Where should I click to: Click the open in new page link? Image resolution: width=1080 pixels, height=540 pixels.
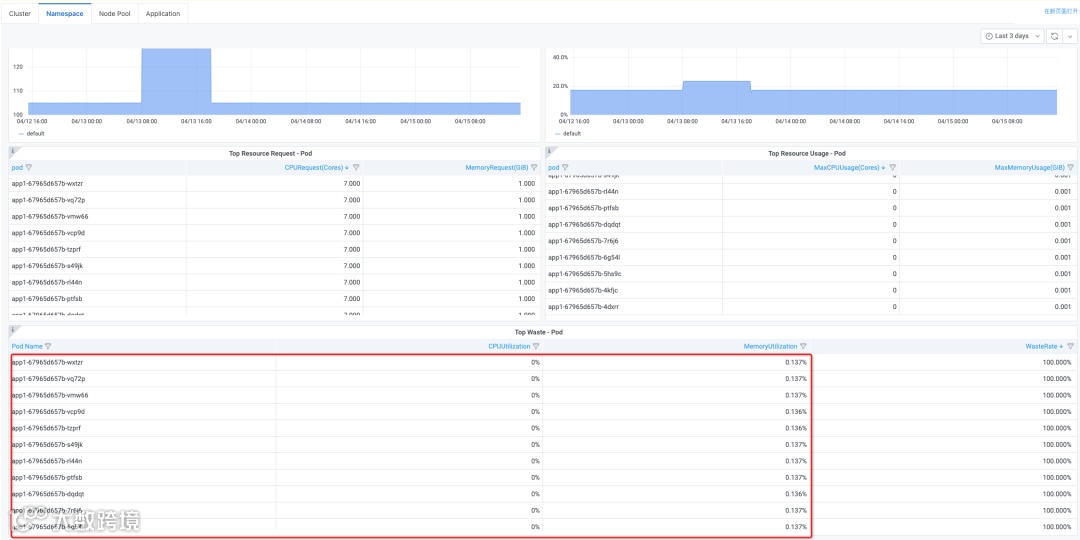point(1061,12)
